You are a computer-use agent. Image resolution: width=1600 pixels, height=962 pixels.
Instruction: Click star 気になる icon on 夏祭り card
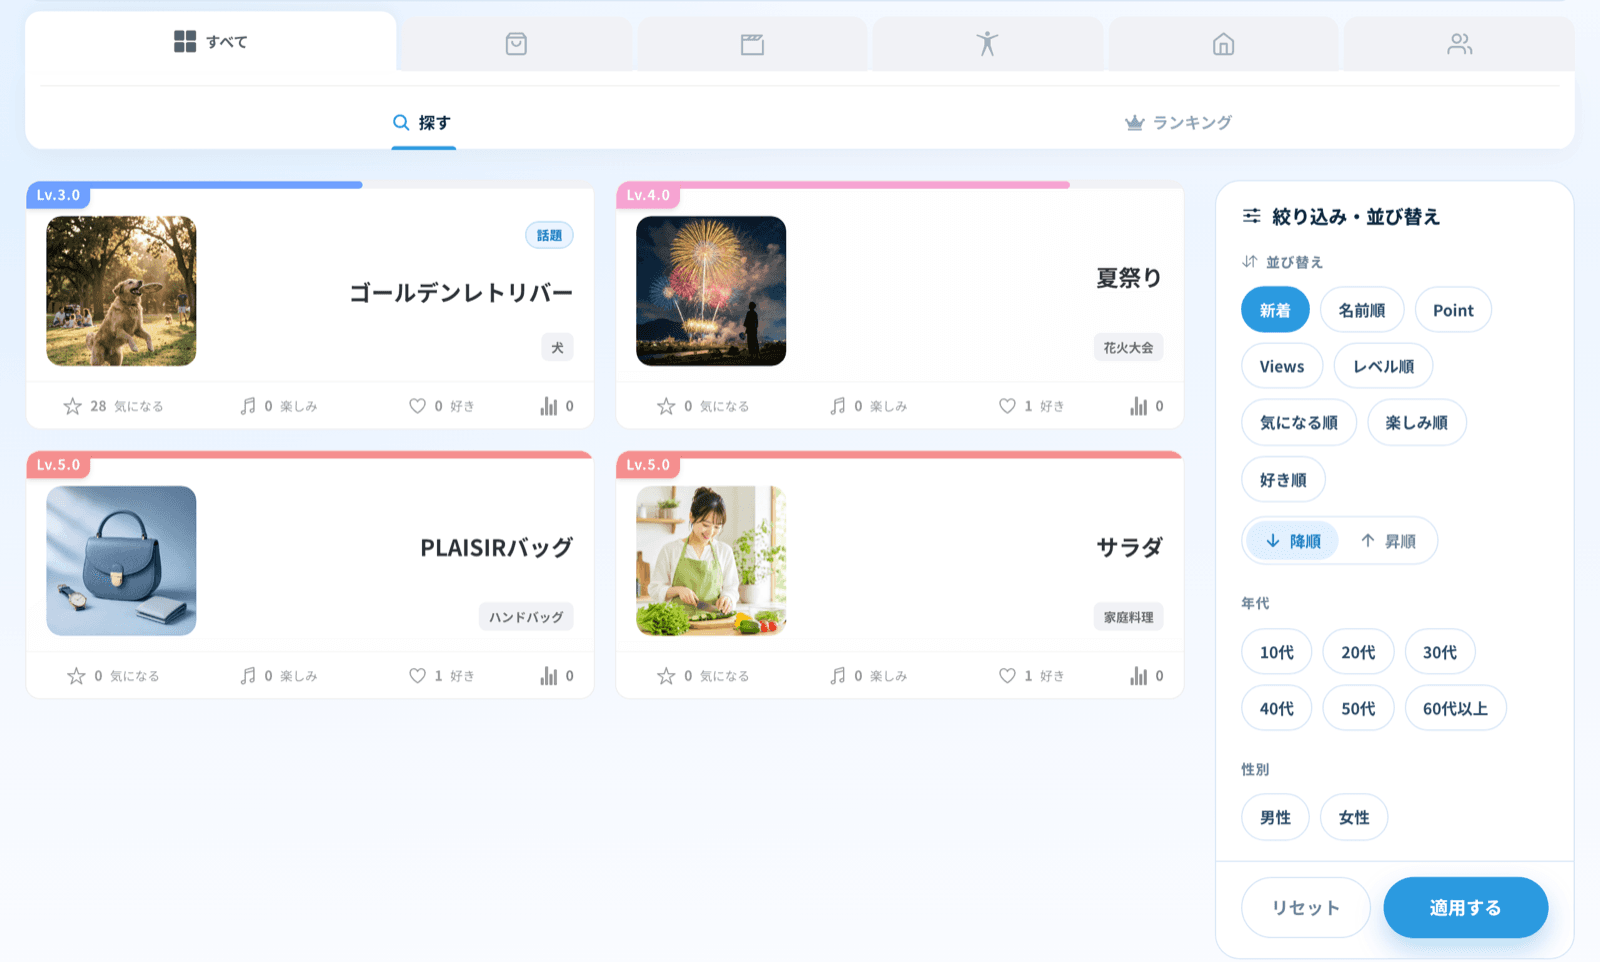point(666,406)
